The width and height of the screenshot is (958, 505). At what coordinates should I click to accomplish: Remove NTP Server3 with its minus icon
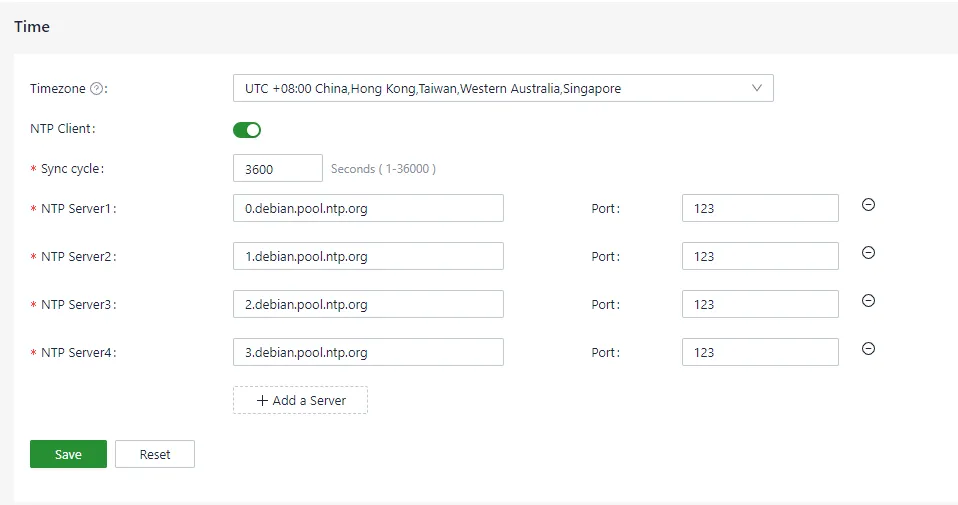click(x=868, y=300)
